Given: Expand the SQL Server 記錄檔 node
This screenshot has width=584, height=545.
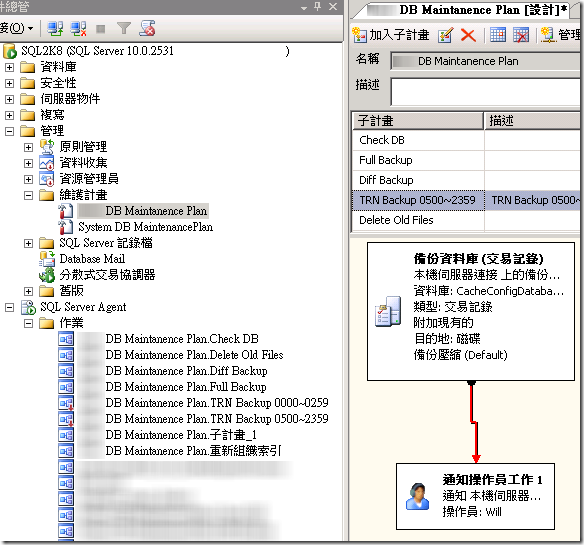Looking at the screenshot, I should (28, 243).
